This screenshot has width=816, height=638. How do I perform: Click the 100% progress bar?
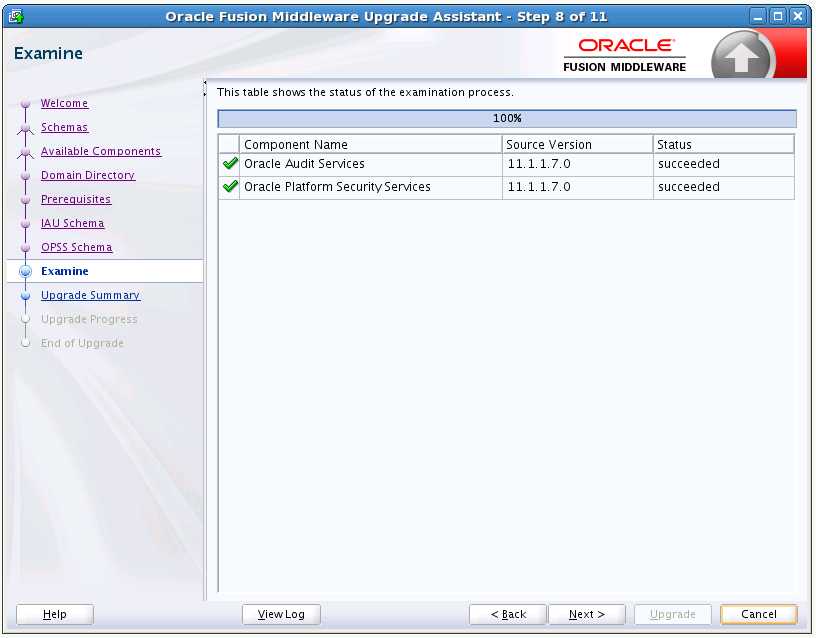(x=507, y=118)
